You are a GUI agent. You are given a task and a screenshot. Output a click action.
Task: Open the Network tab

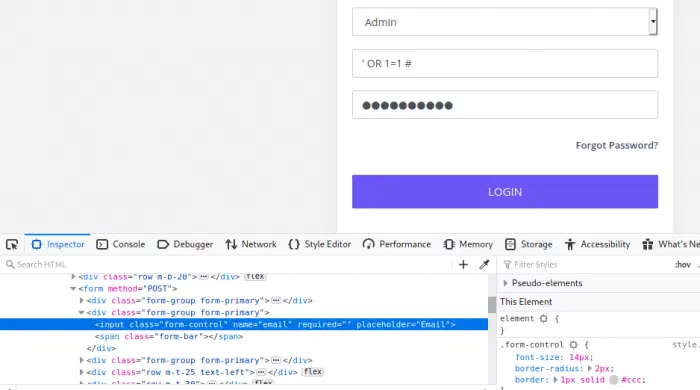coord(250,245)
